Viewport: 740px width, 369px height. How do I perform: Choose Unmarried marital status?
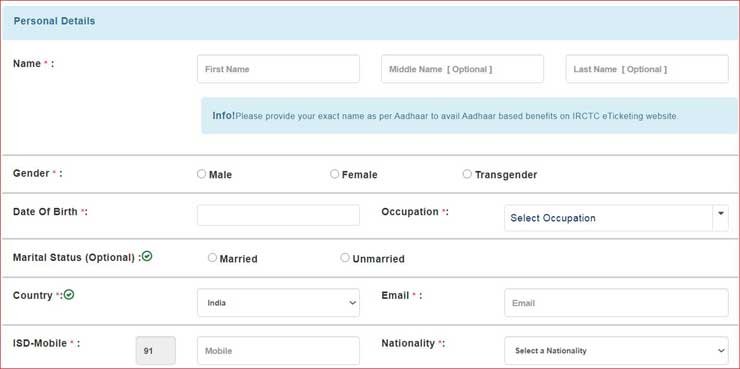(345, 258)
